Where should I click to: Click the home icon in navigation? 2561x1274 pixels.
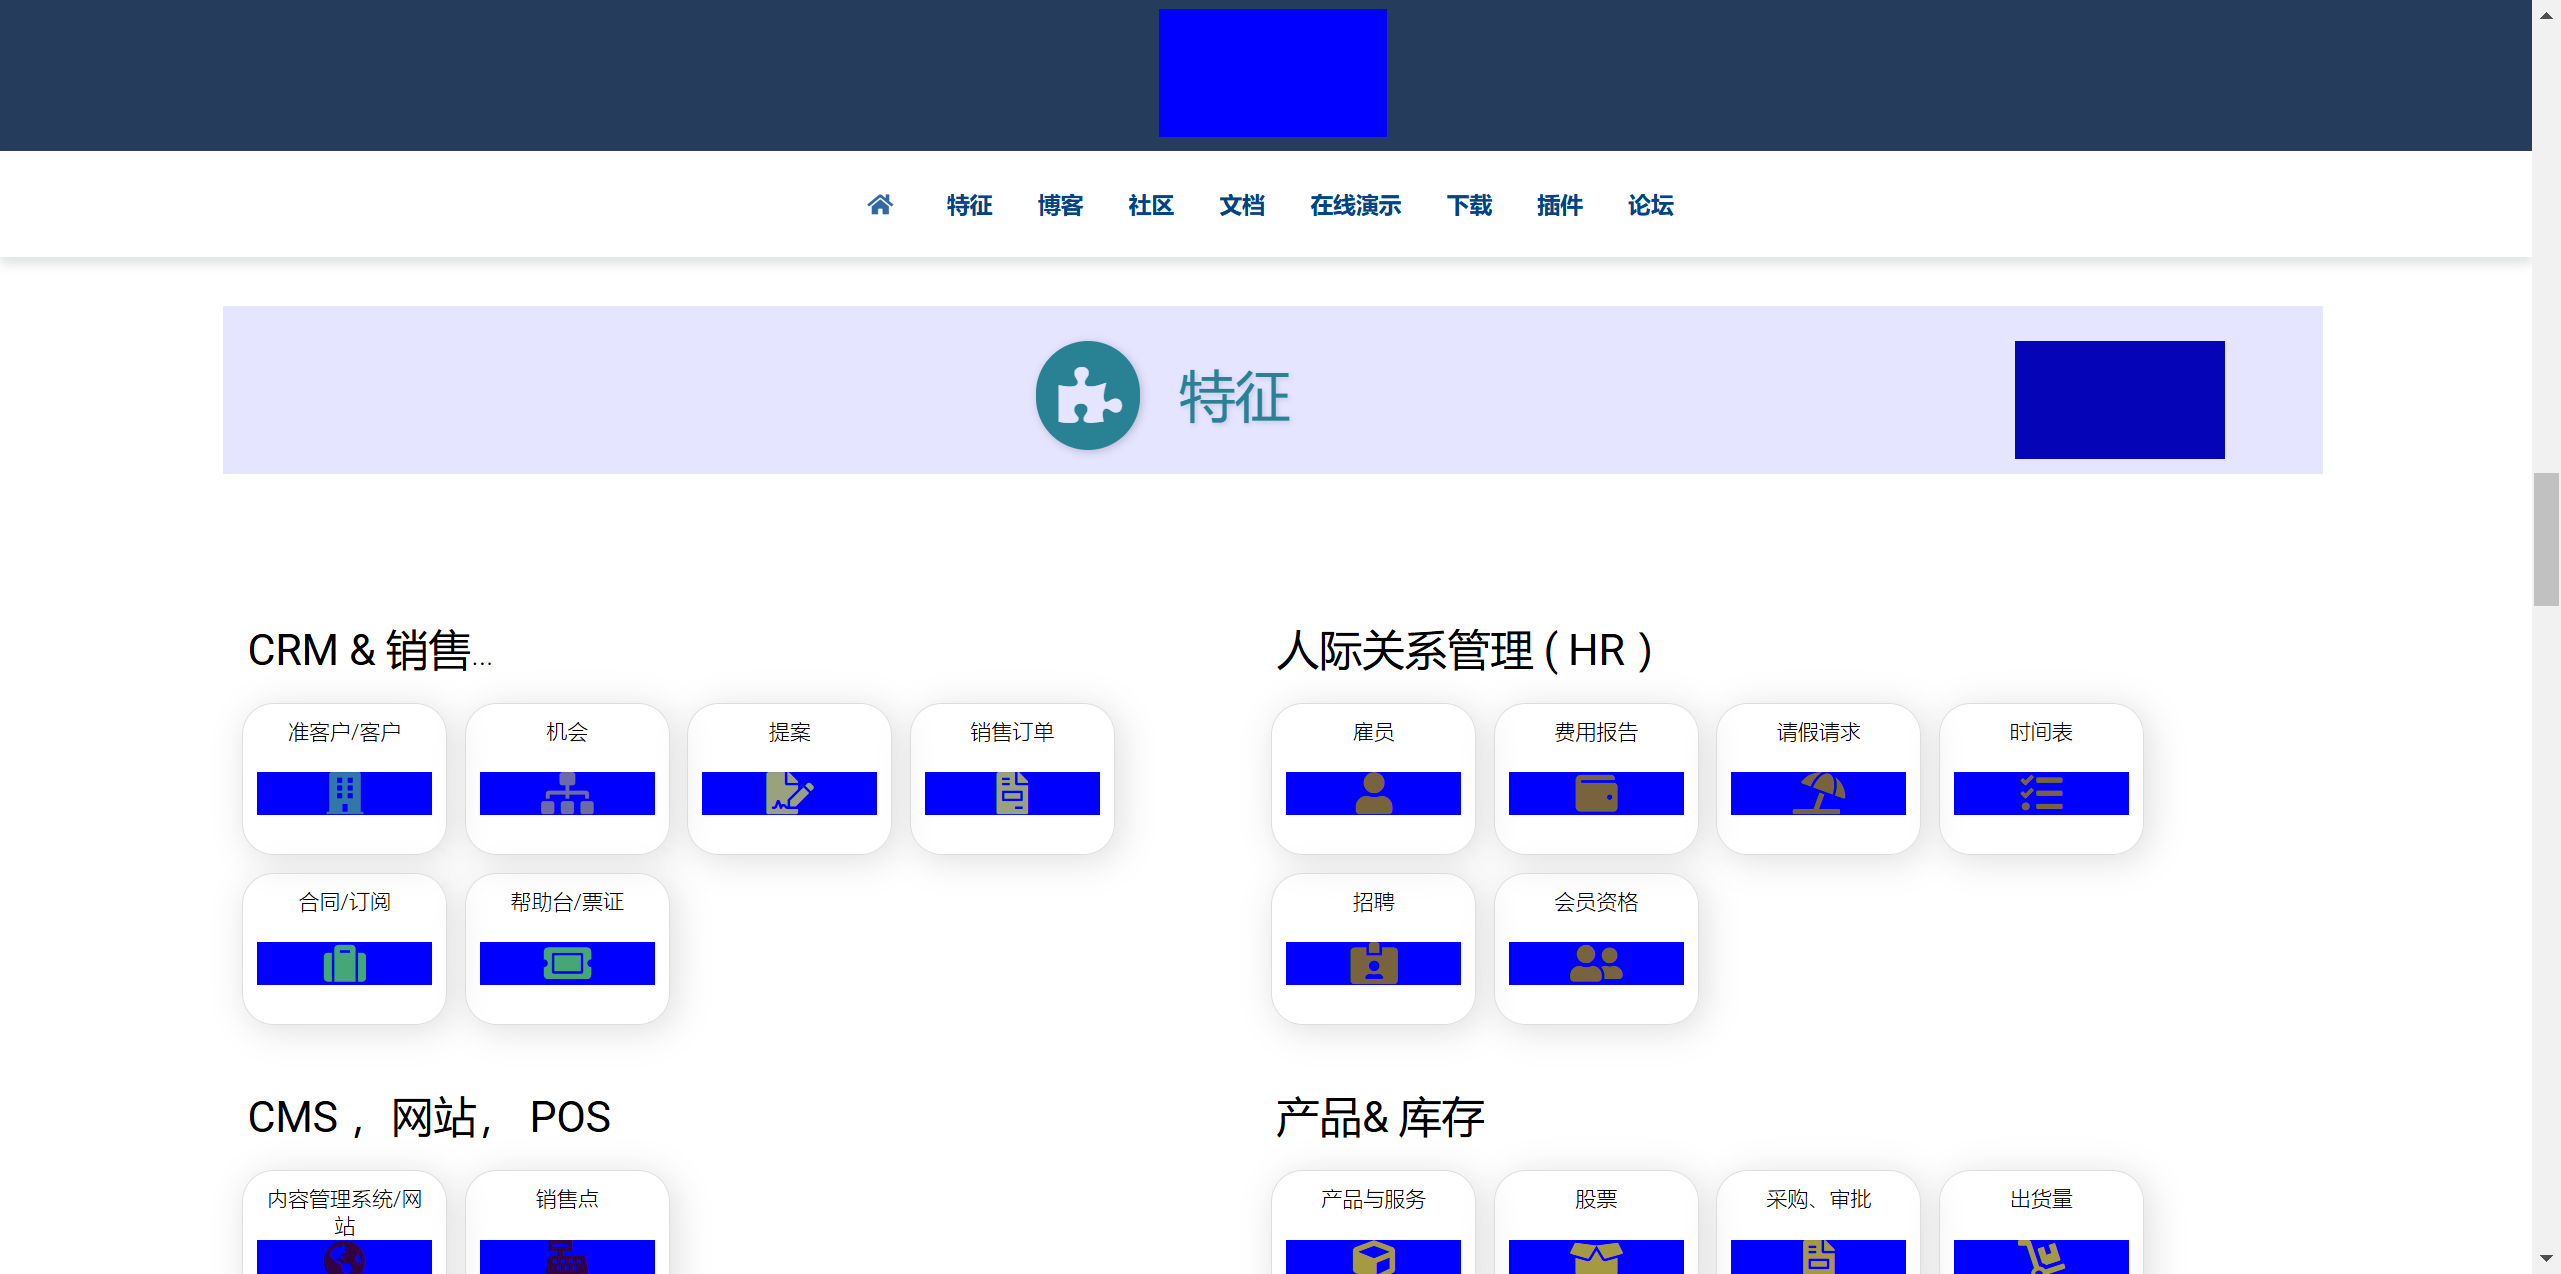(x=879, y=205)
